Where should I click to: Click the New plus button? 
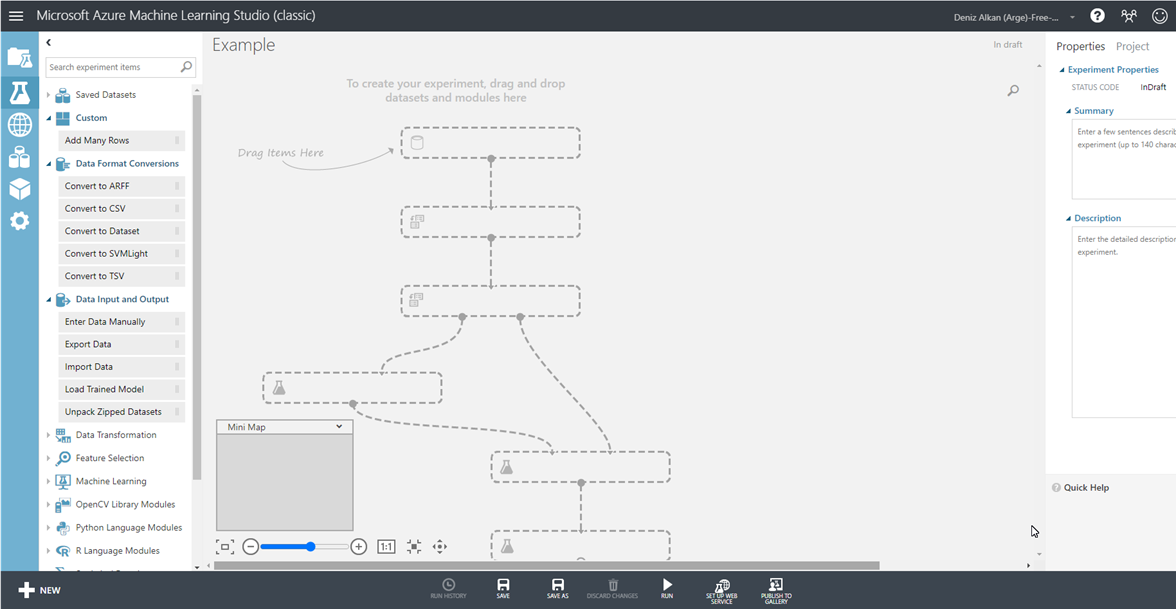pos(40,590)
